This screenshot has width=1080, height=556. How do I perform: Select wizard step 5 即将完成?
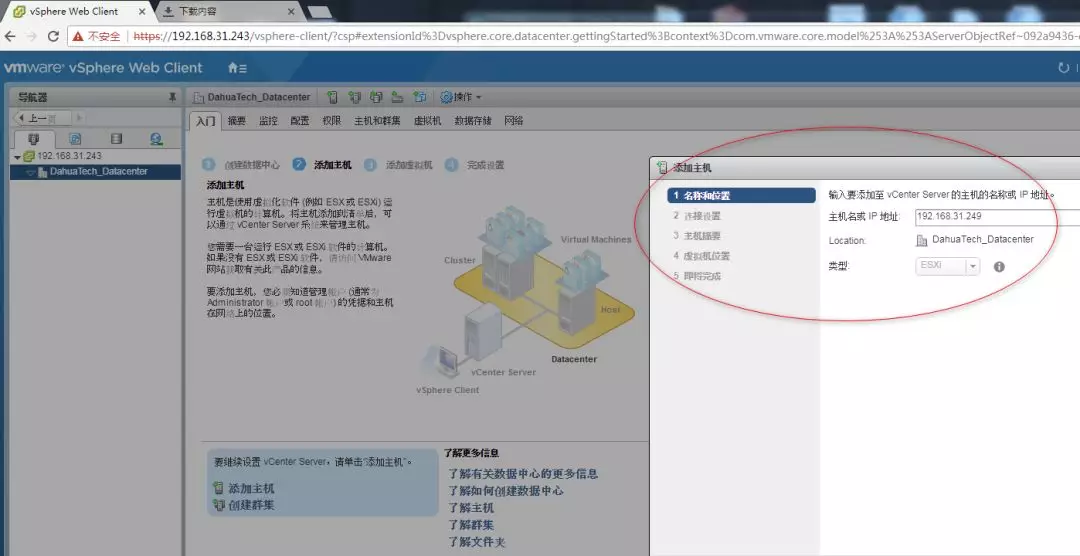[x=697, y=276]
